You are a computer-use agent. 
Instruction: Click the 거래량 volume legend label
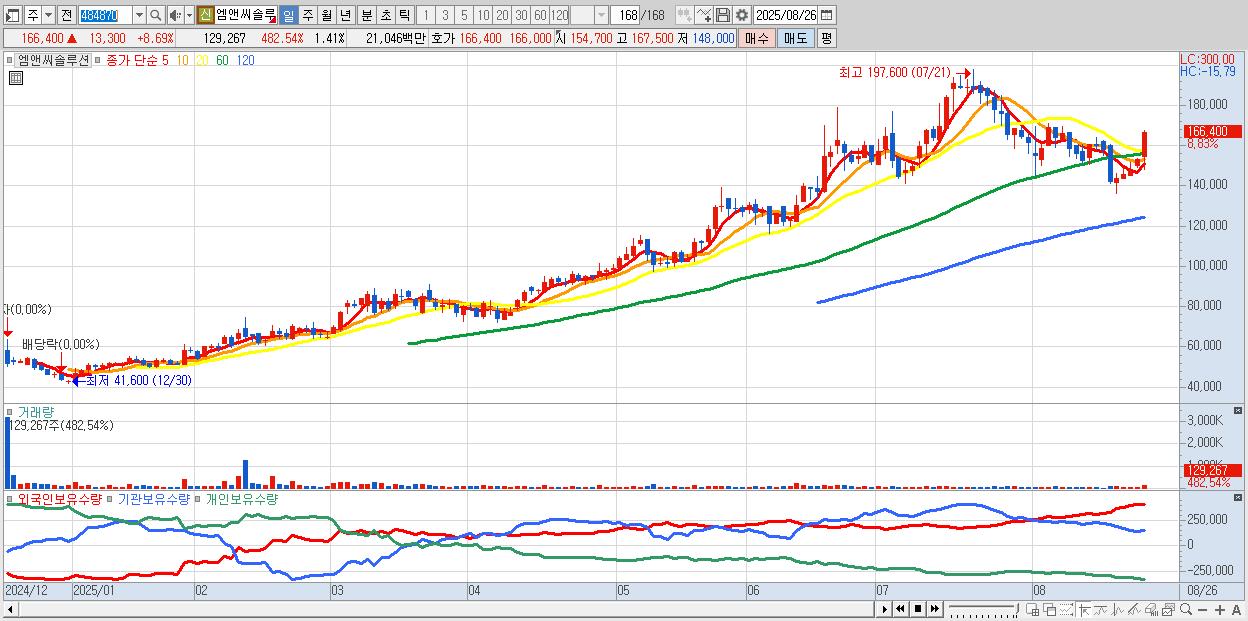tap(35, 412)
